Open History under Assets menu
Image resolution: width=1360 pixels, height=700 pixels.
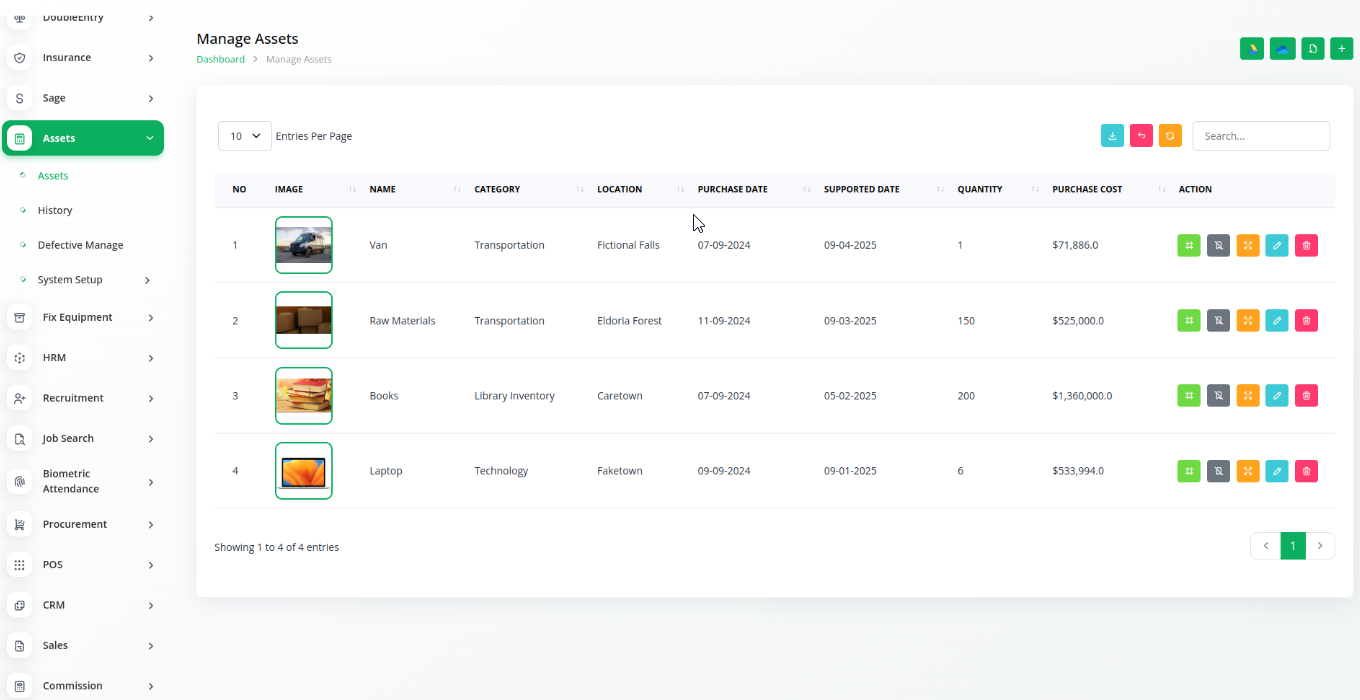[x=55, y=211]
